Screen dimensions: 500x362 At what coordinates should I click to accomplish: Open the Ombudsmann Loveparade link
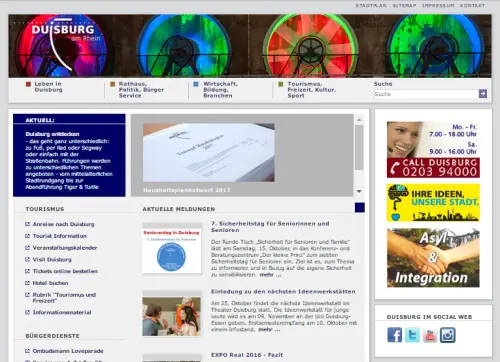[68, 351]
